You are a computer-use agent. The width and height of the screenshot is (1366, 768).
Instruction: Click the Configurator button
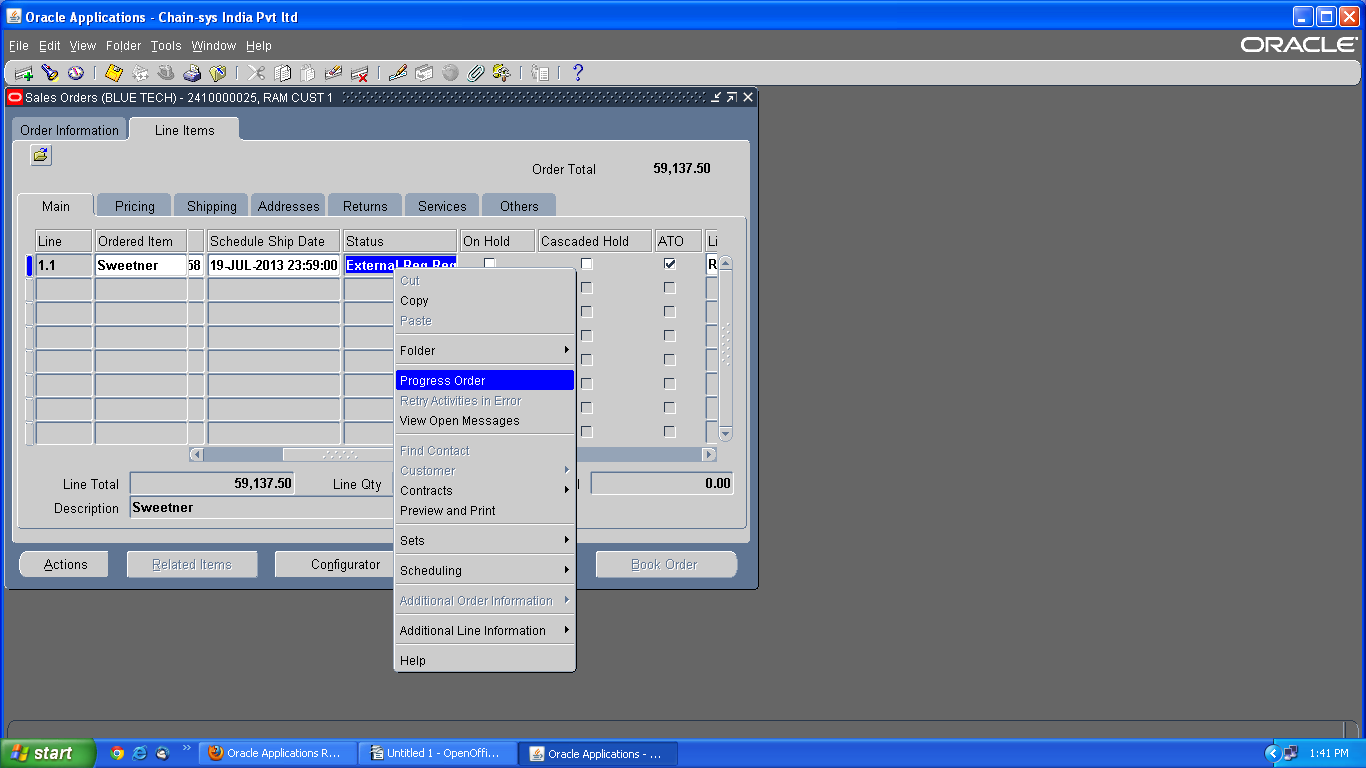pos(335,564)
